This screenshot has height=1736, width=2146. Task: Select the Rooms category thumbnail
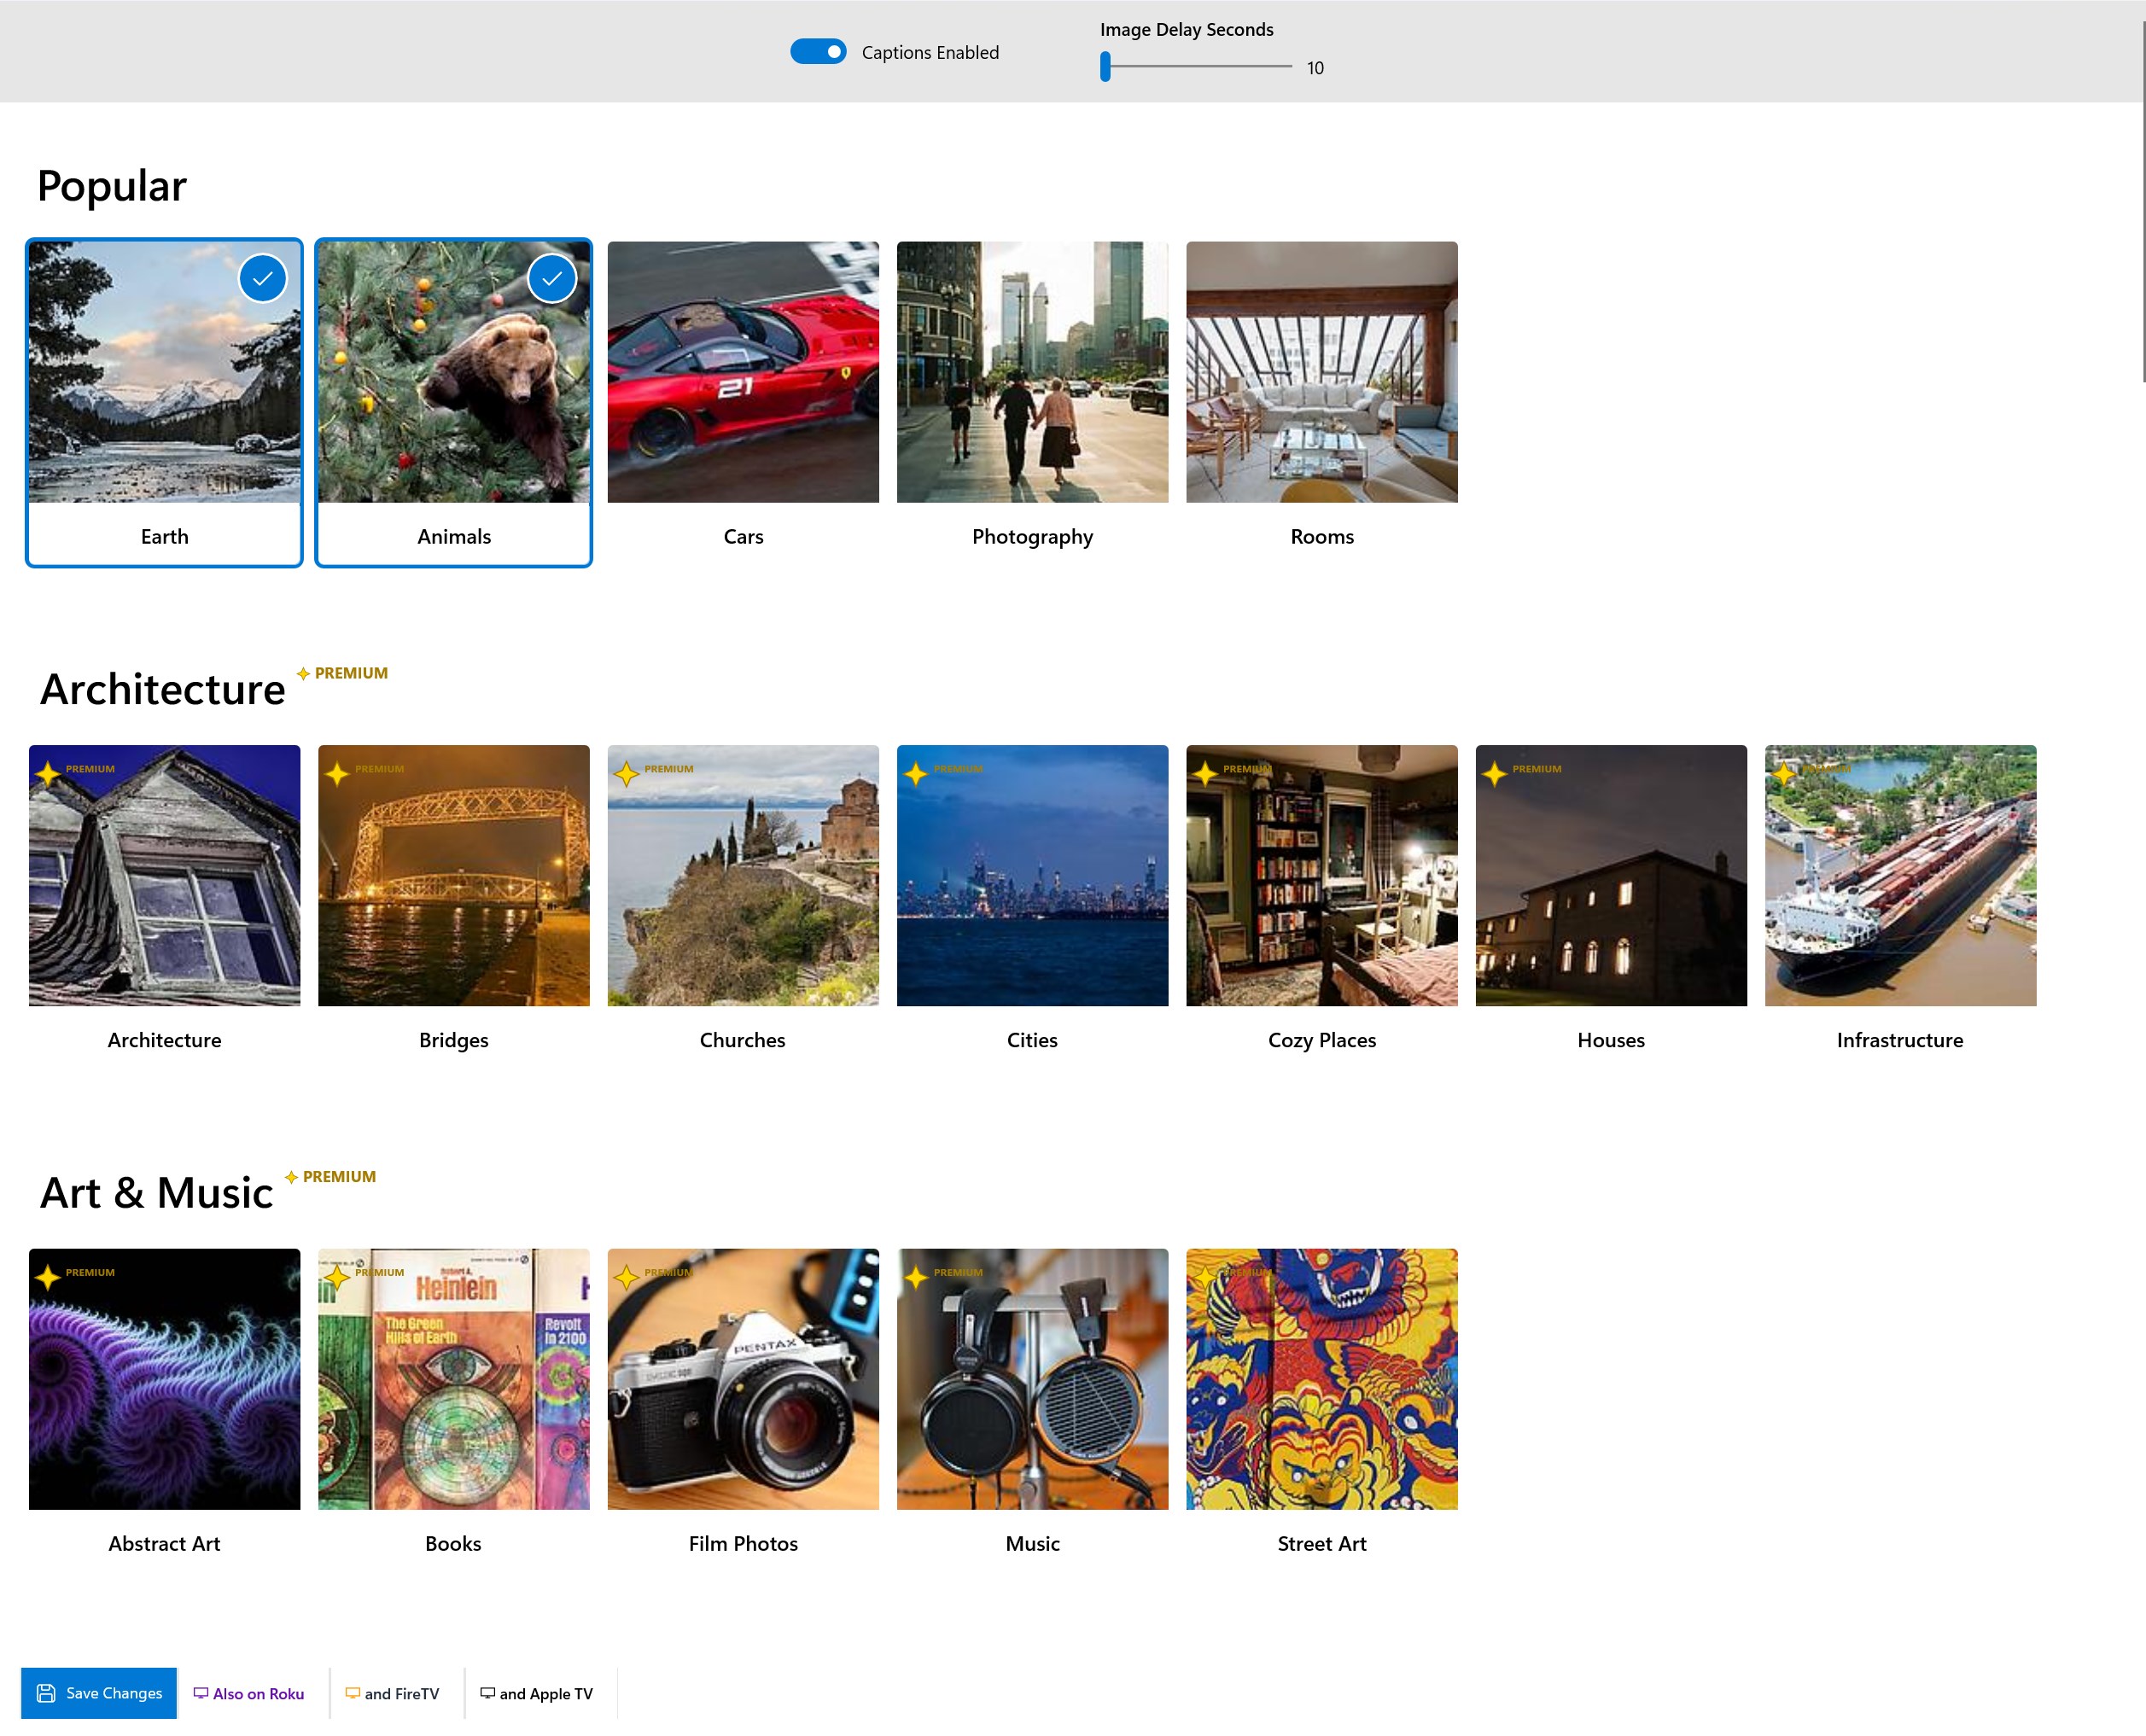click(x=1321, y=372)
